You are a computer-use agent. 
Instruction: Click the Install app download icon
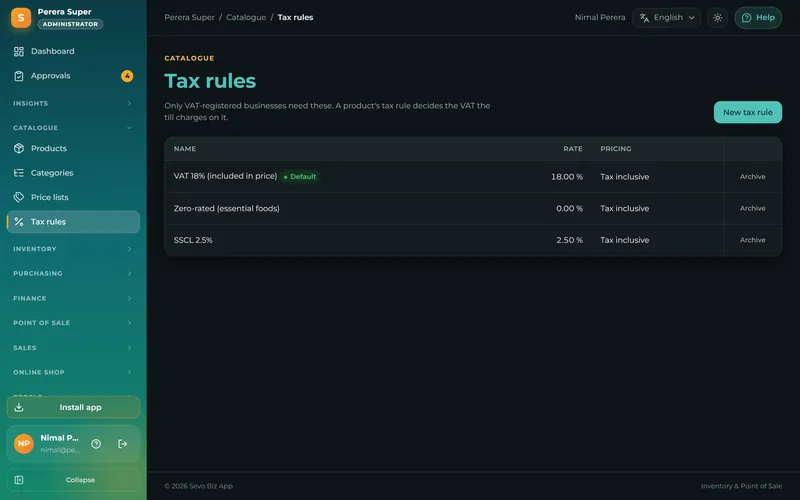click(x=19, y=407)
